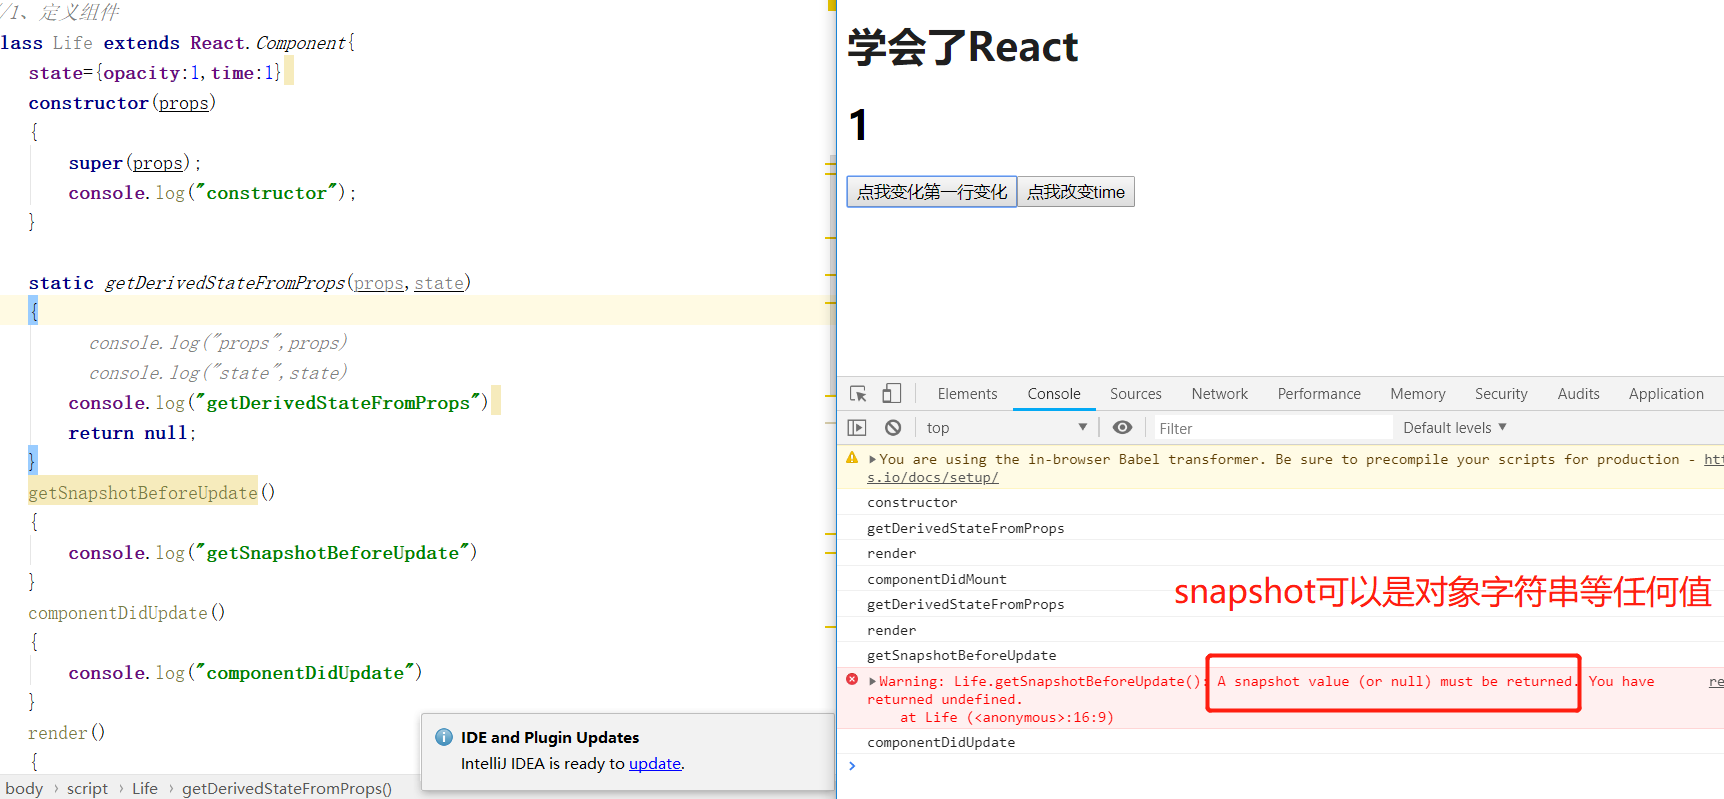Click the 'constructor' console log entry
The width and height of the screenshot is (1724, 799).
pyautogui.click(x=912, y=503)
